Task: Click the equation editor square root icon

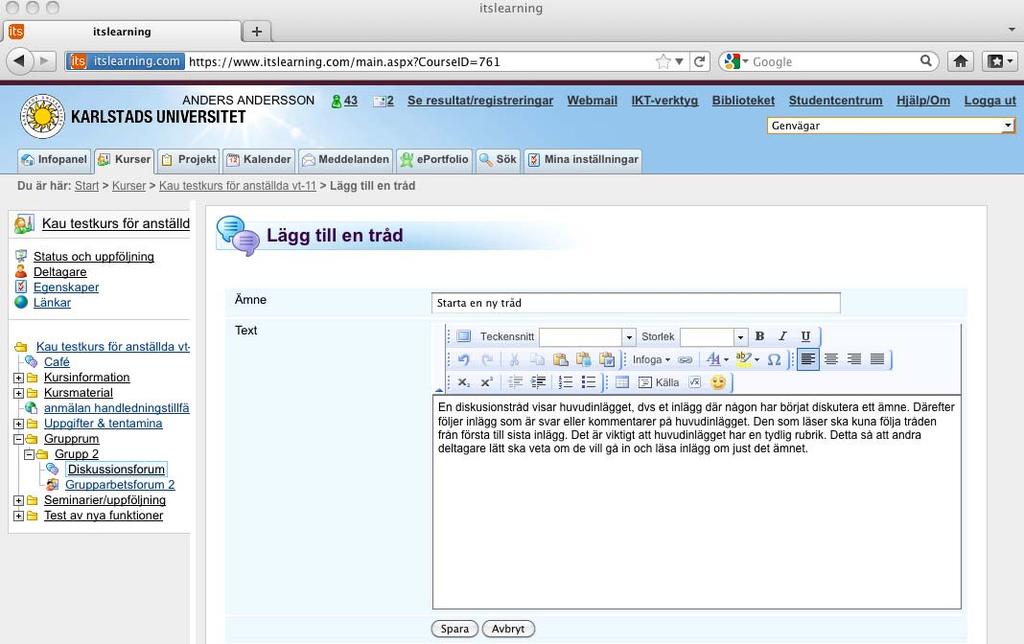Action: click(695, 382)
